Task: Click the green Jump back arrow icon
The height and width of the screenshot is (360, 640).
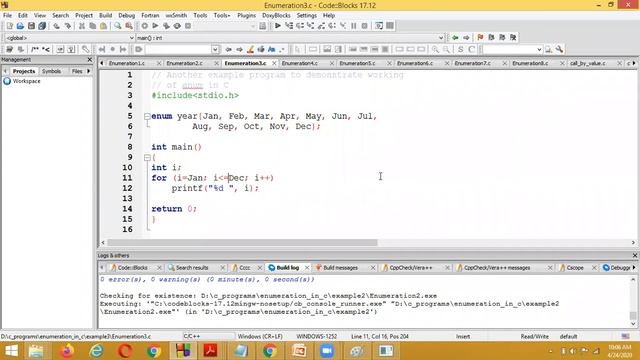Action: [x=455, y=38]
